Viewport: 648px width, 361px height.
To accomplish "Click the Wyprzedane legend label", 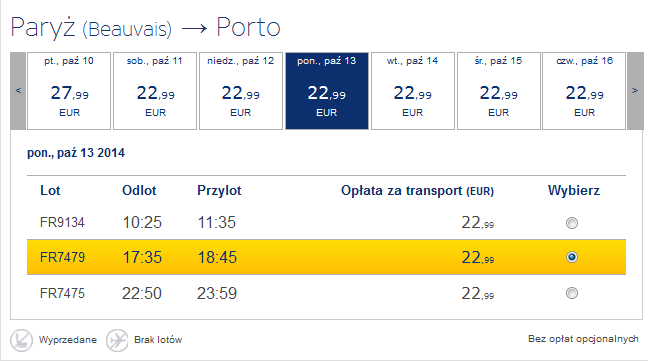I will pos(68,340).
